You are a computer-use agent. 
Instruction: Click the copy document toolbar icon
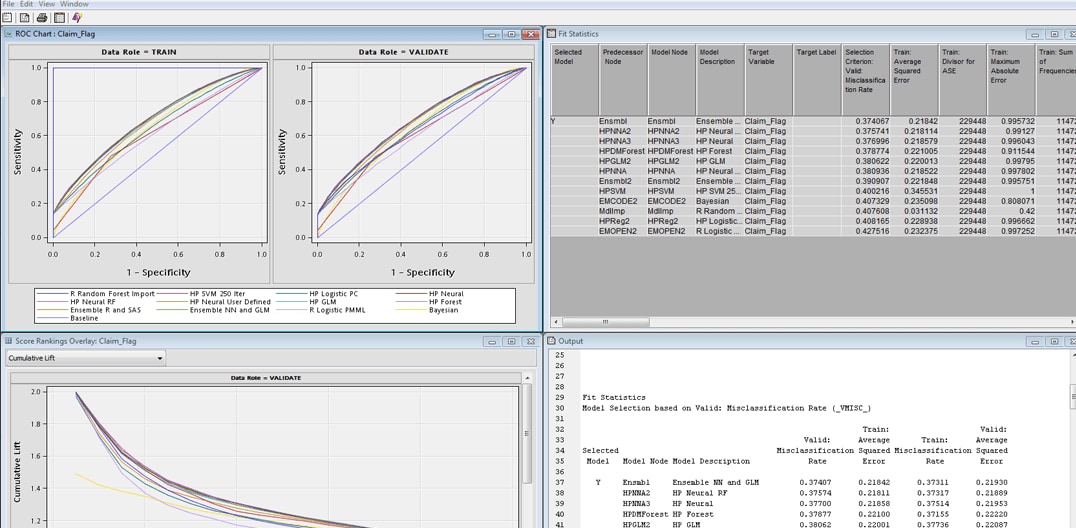24,17
